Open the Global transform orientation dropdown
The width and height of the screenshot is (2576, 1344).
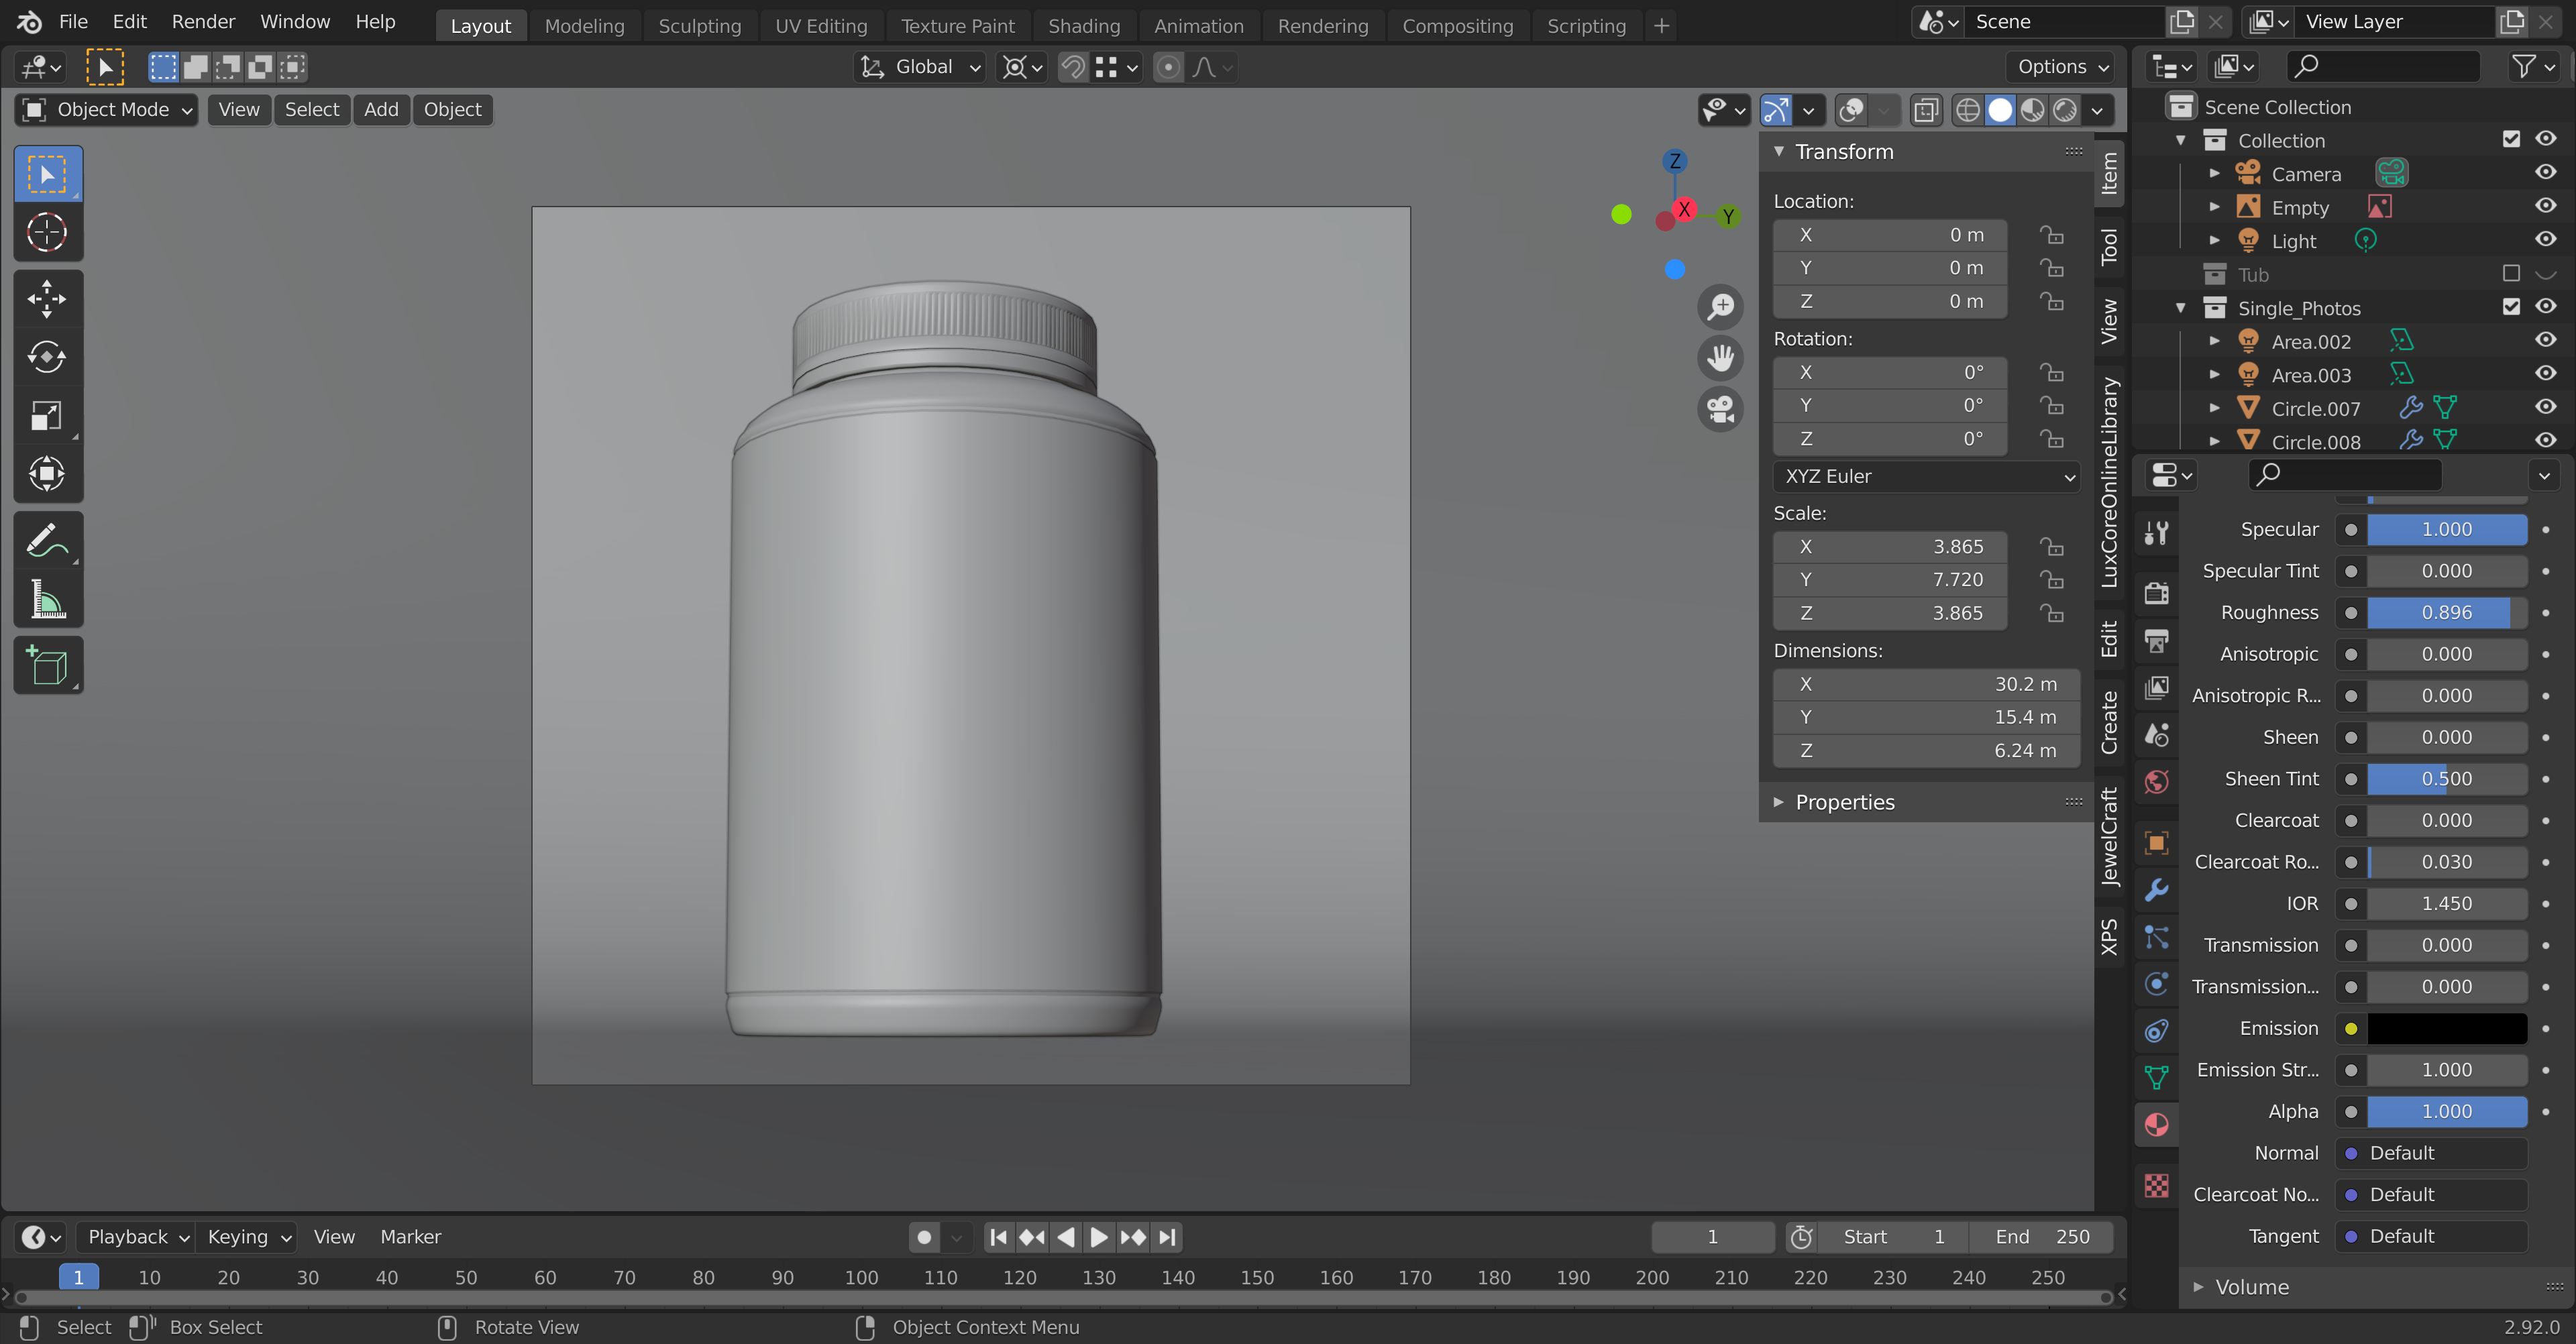click(921, 67)
